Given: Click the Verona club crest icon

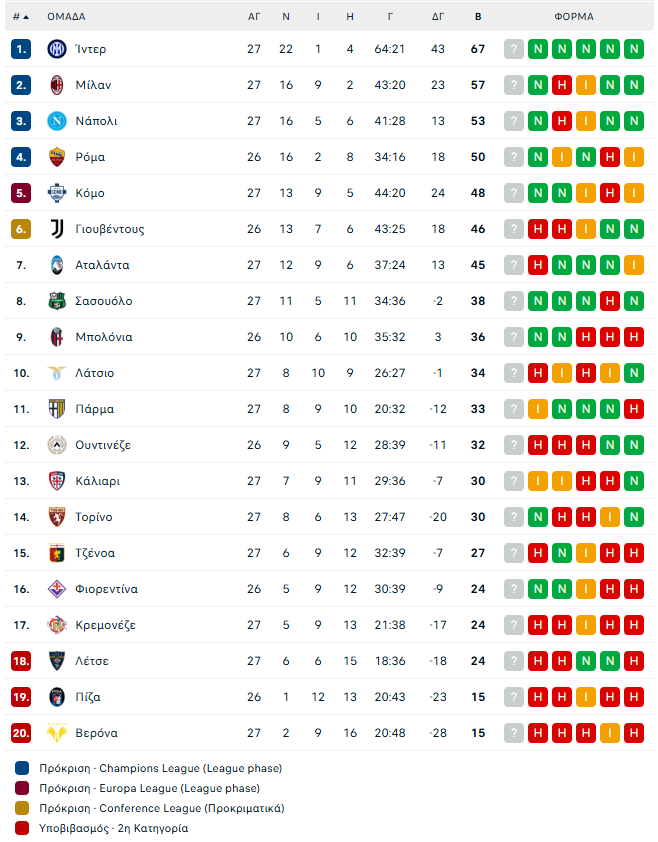Looking at the screenshot, I should 56,733.
